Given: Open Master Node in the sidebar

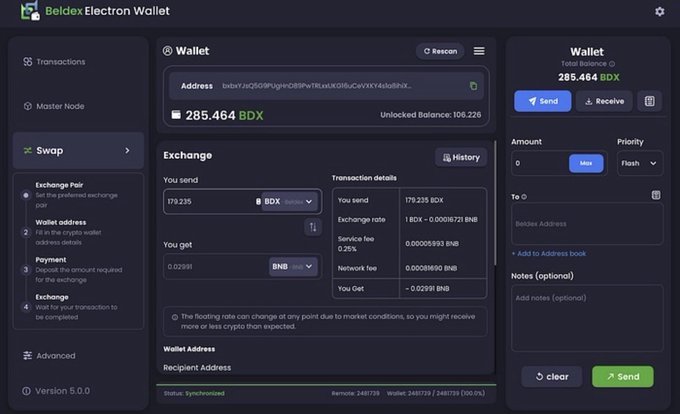Looking at the screenshot, I should (54, 106).
